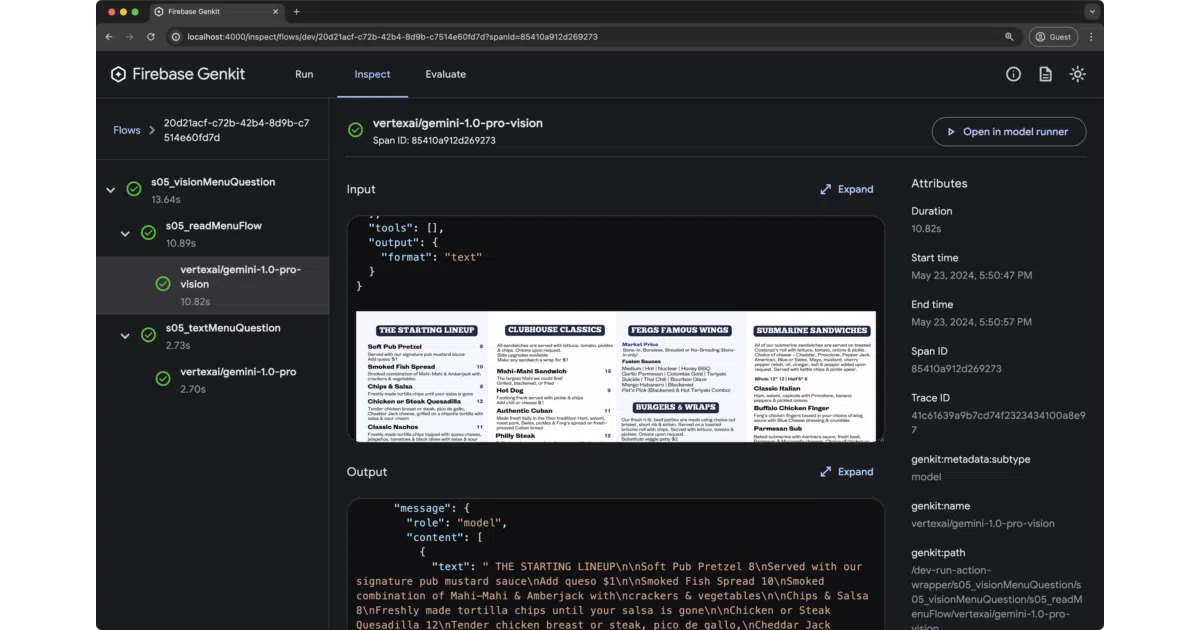Click the breadcrumb chevron after Flows
The height and width of the screenshot is (630, 1200).
(x=152, y=130)
